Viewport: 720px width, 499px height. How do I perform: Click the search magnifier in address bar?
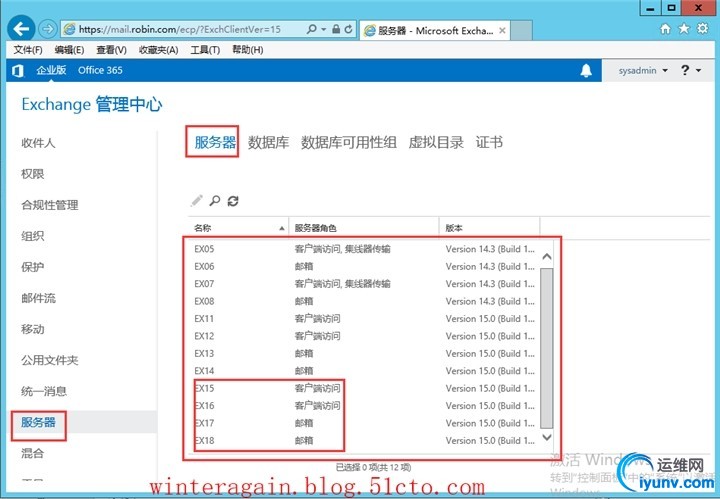point(312,29)
